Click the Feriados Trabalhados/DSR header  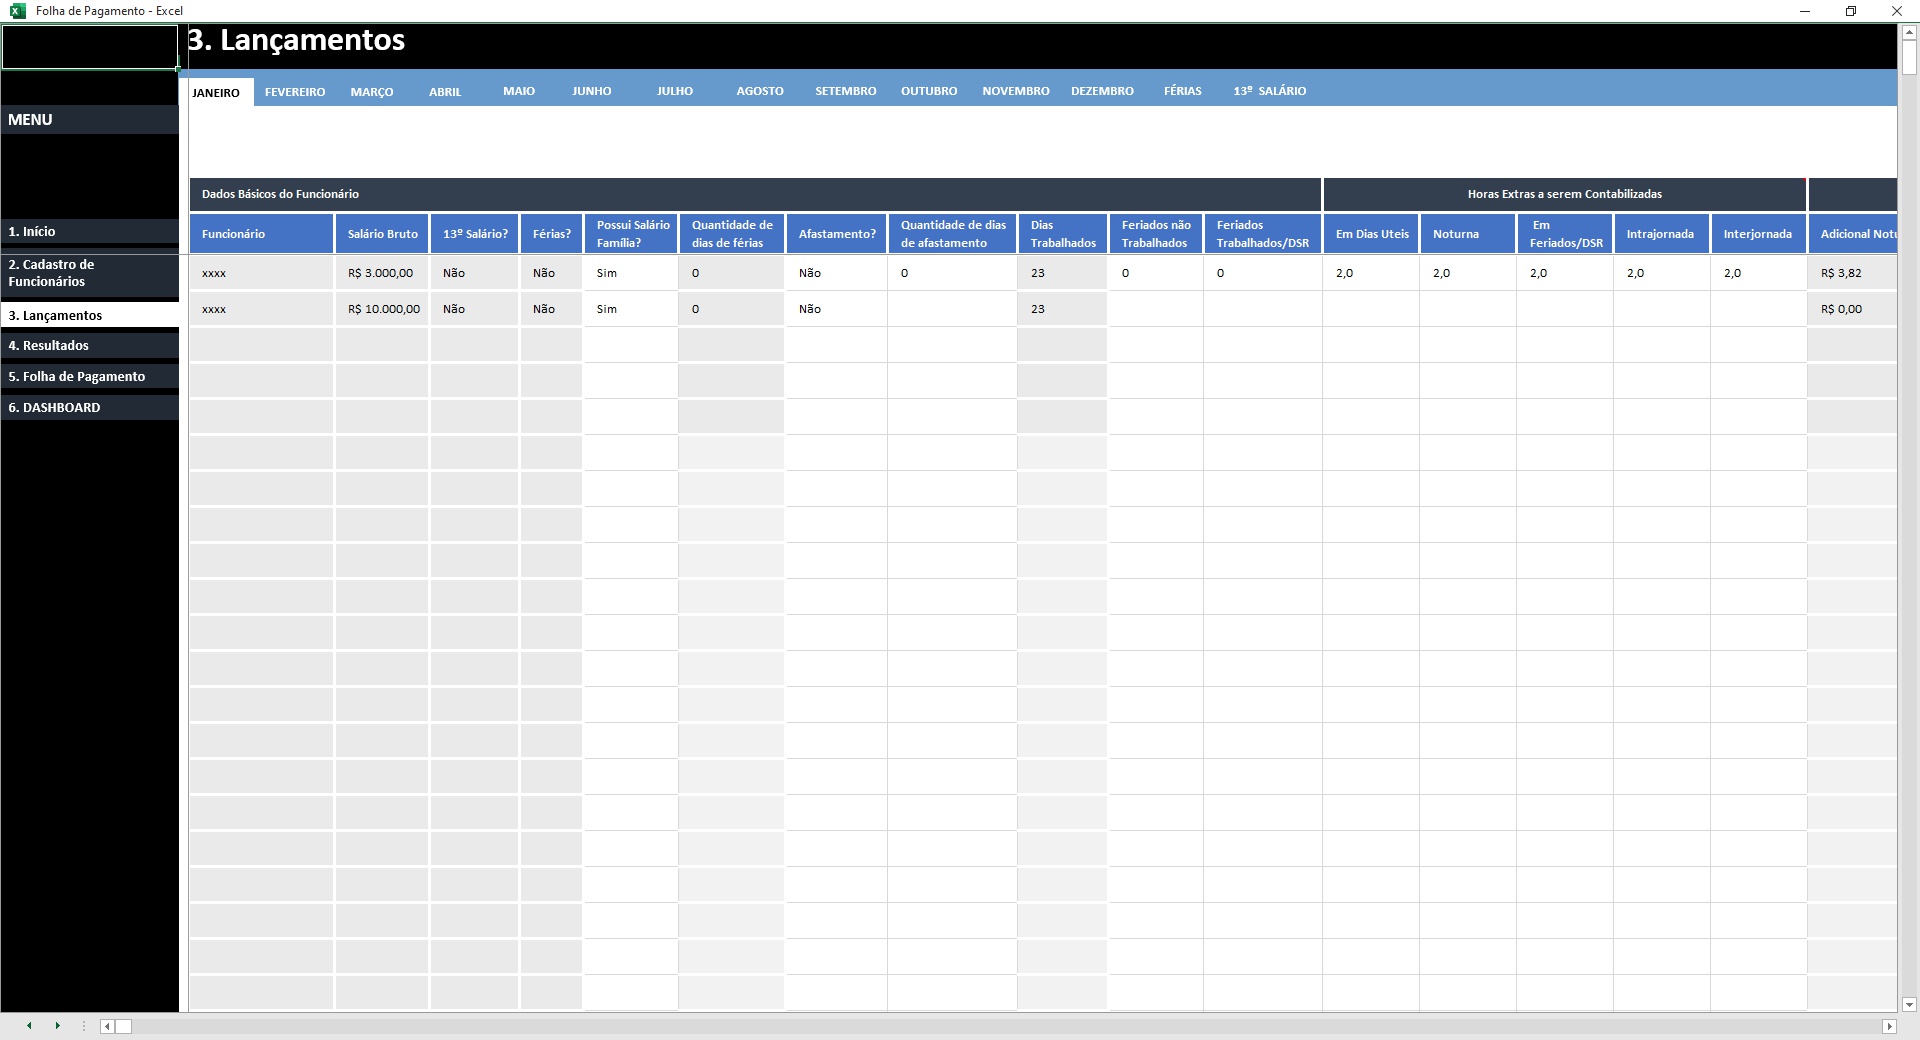point(1263,234)
